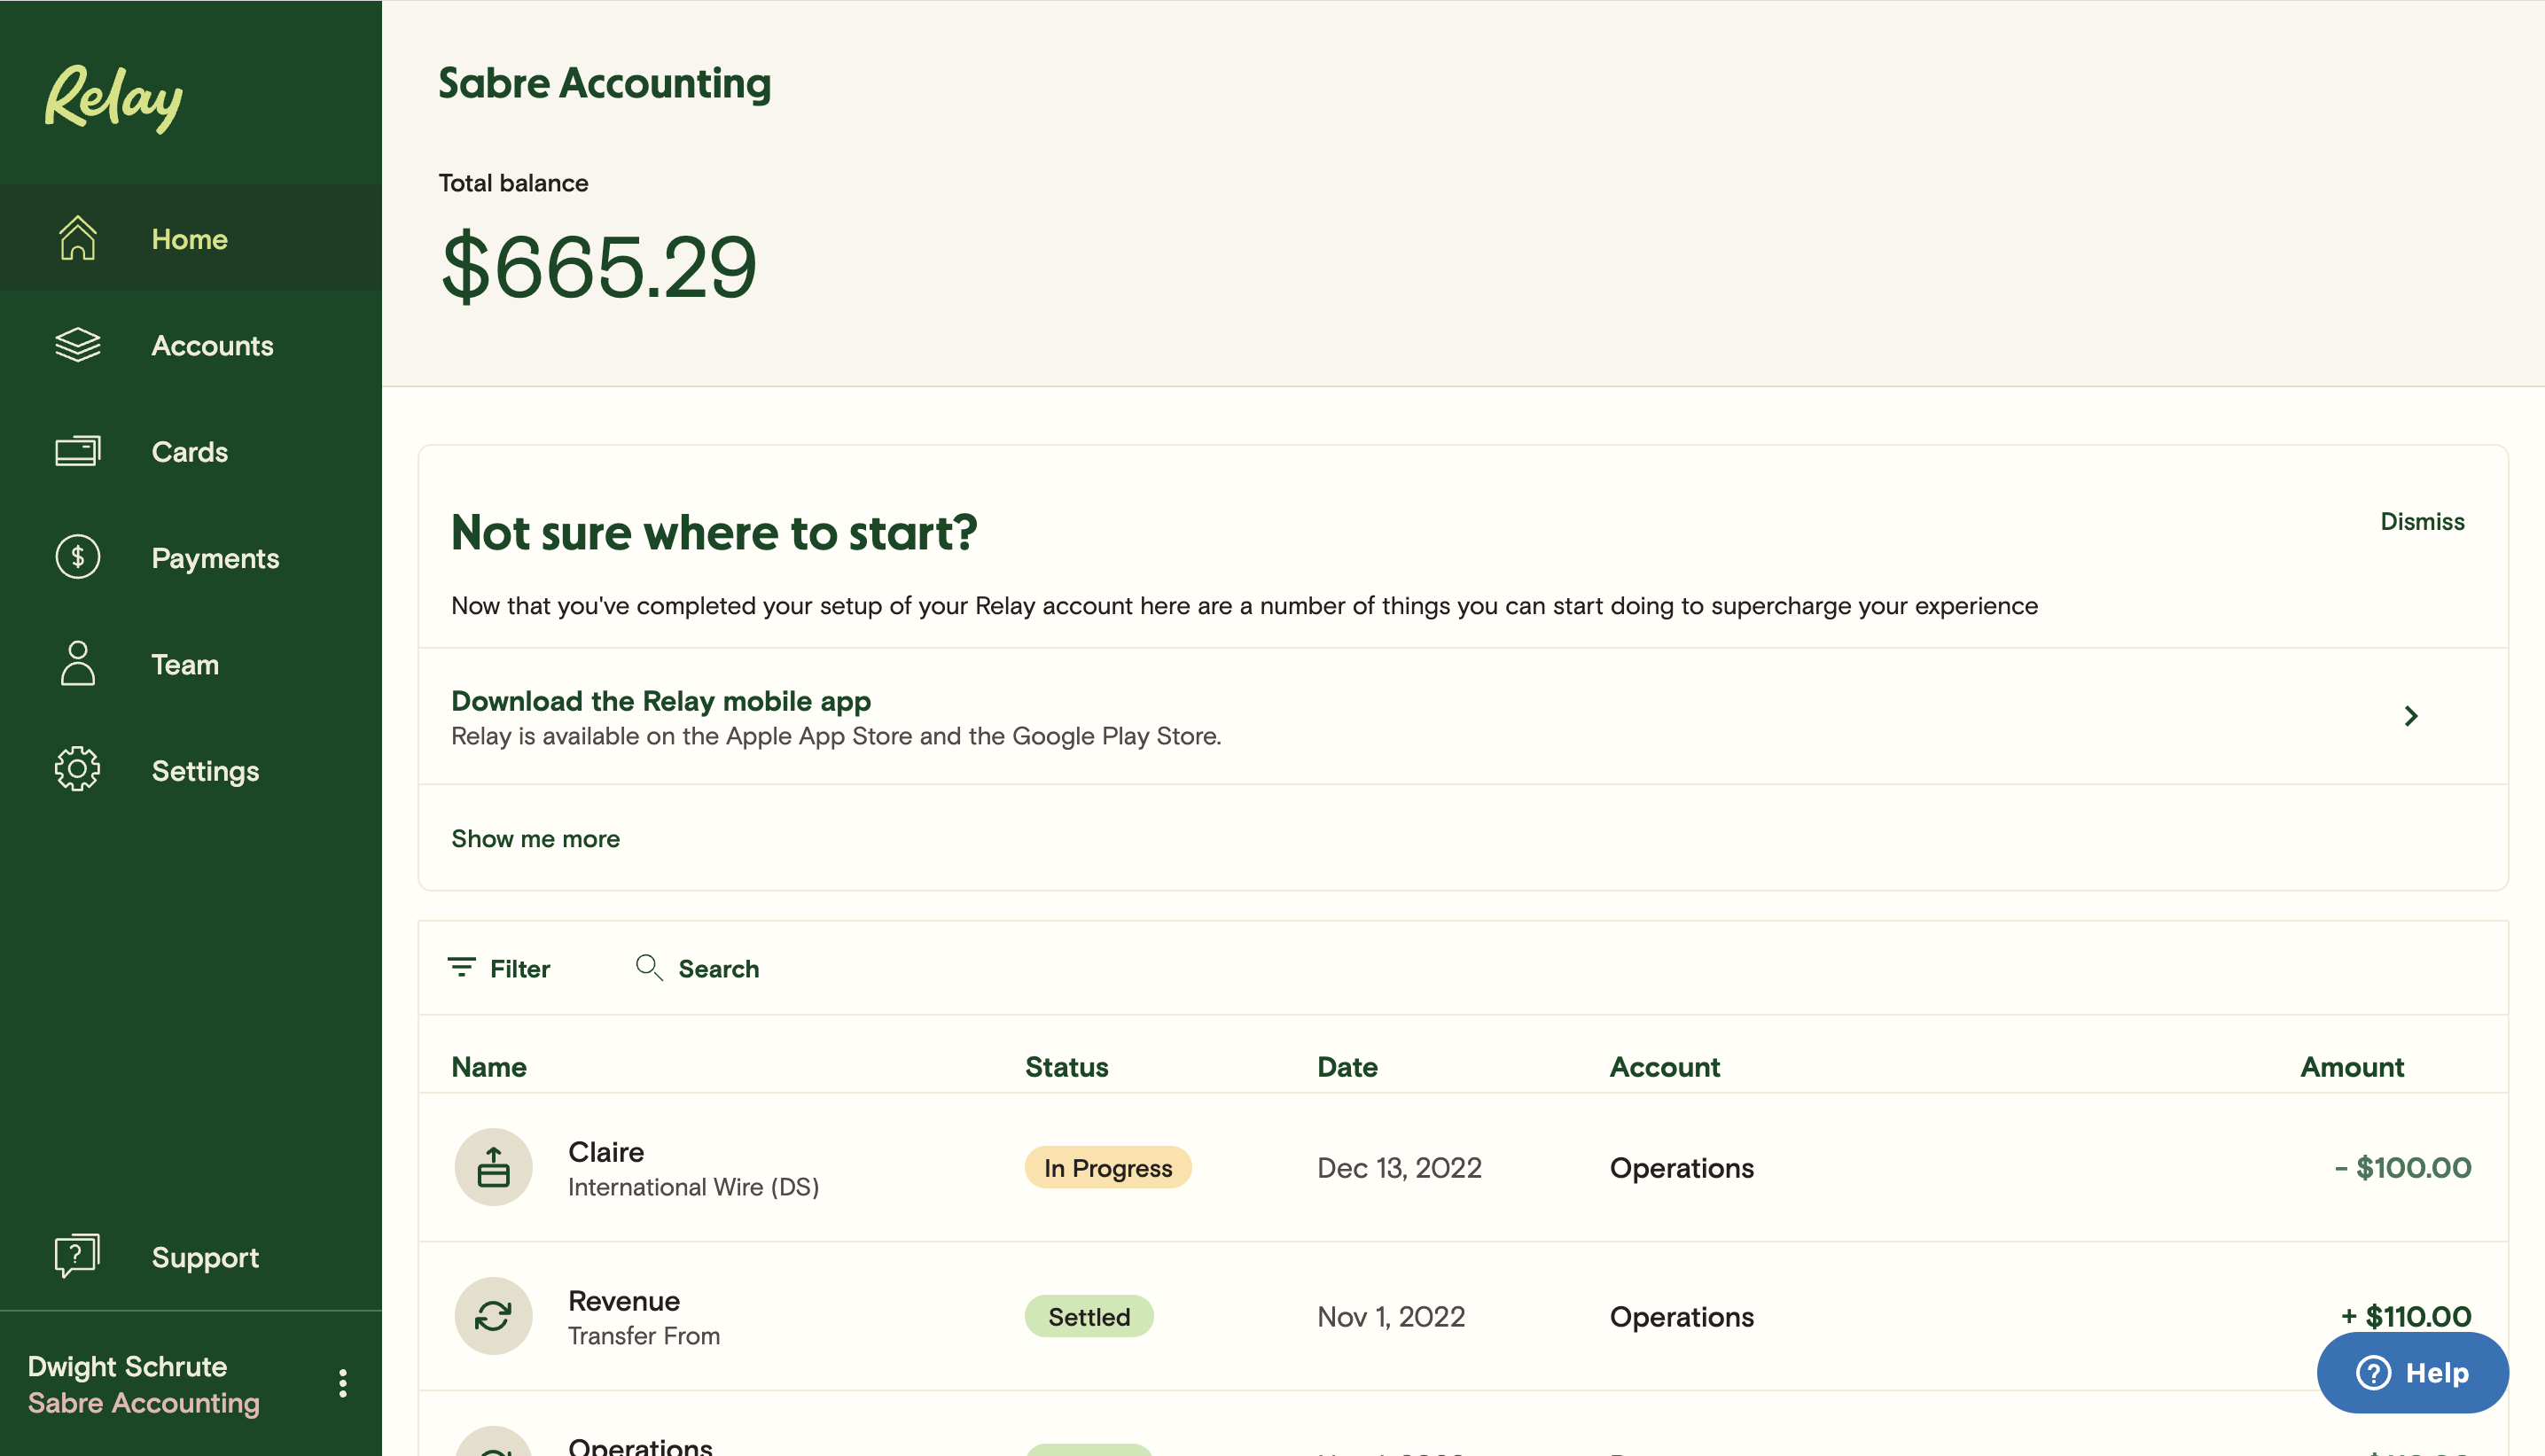Click the Search button label
The width and height of the screenshot is (2545, 1456).
719,968
